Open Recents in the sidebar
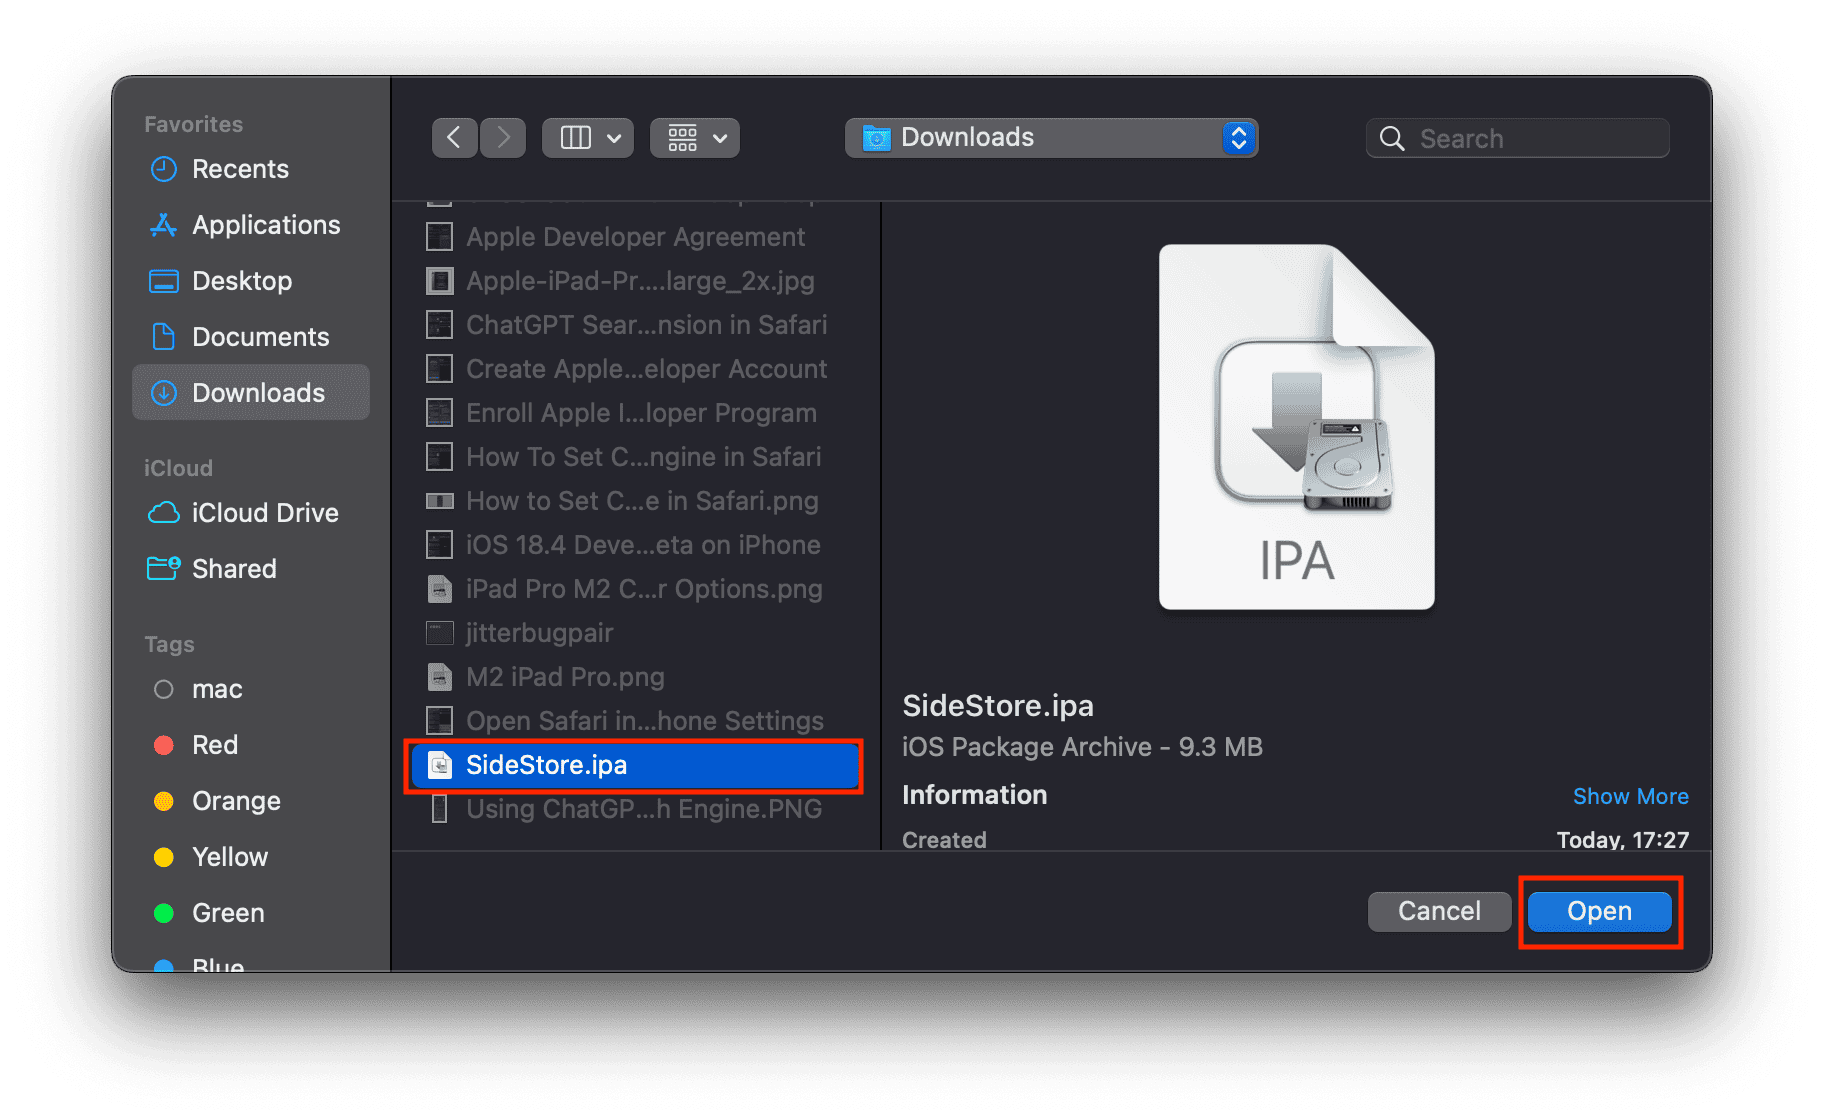The image size is (1824, 1120). 240,169
